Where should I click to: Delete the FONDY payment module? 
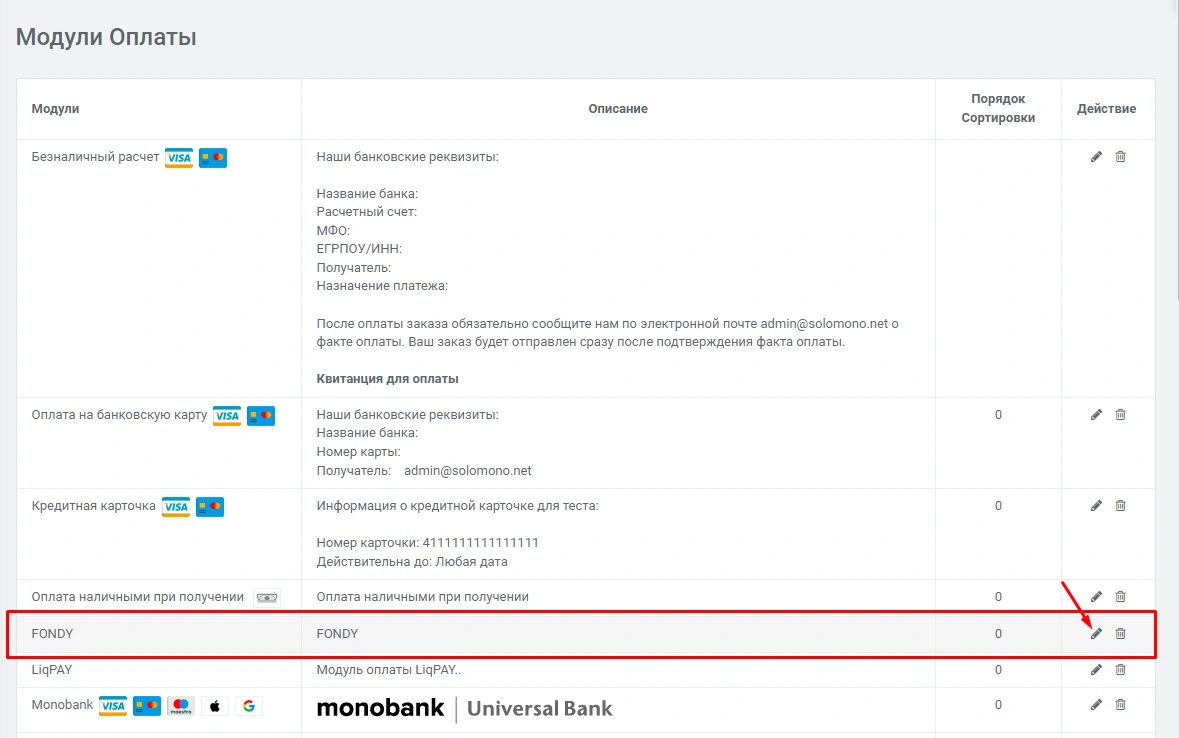(1120, 633)
